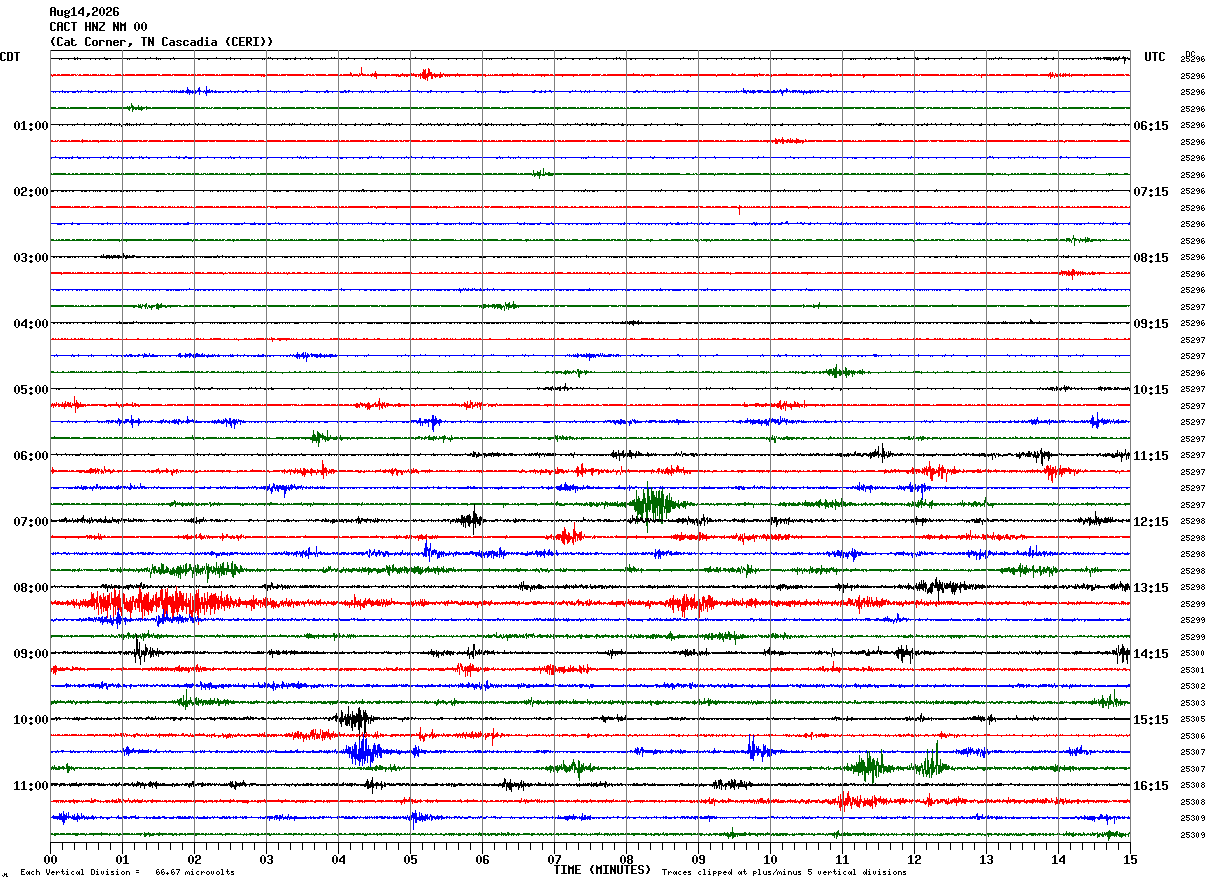The image size is (1210, 886).
Task: Click the 12:15 UTC row label
Action: [1151, 522]
